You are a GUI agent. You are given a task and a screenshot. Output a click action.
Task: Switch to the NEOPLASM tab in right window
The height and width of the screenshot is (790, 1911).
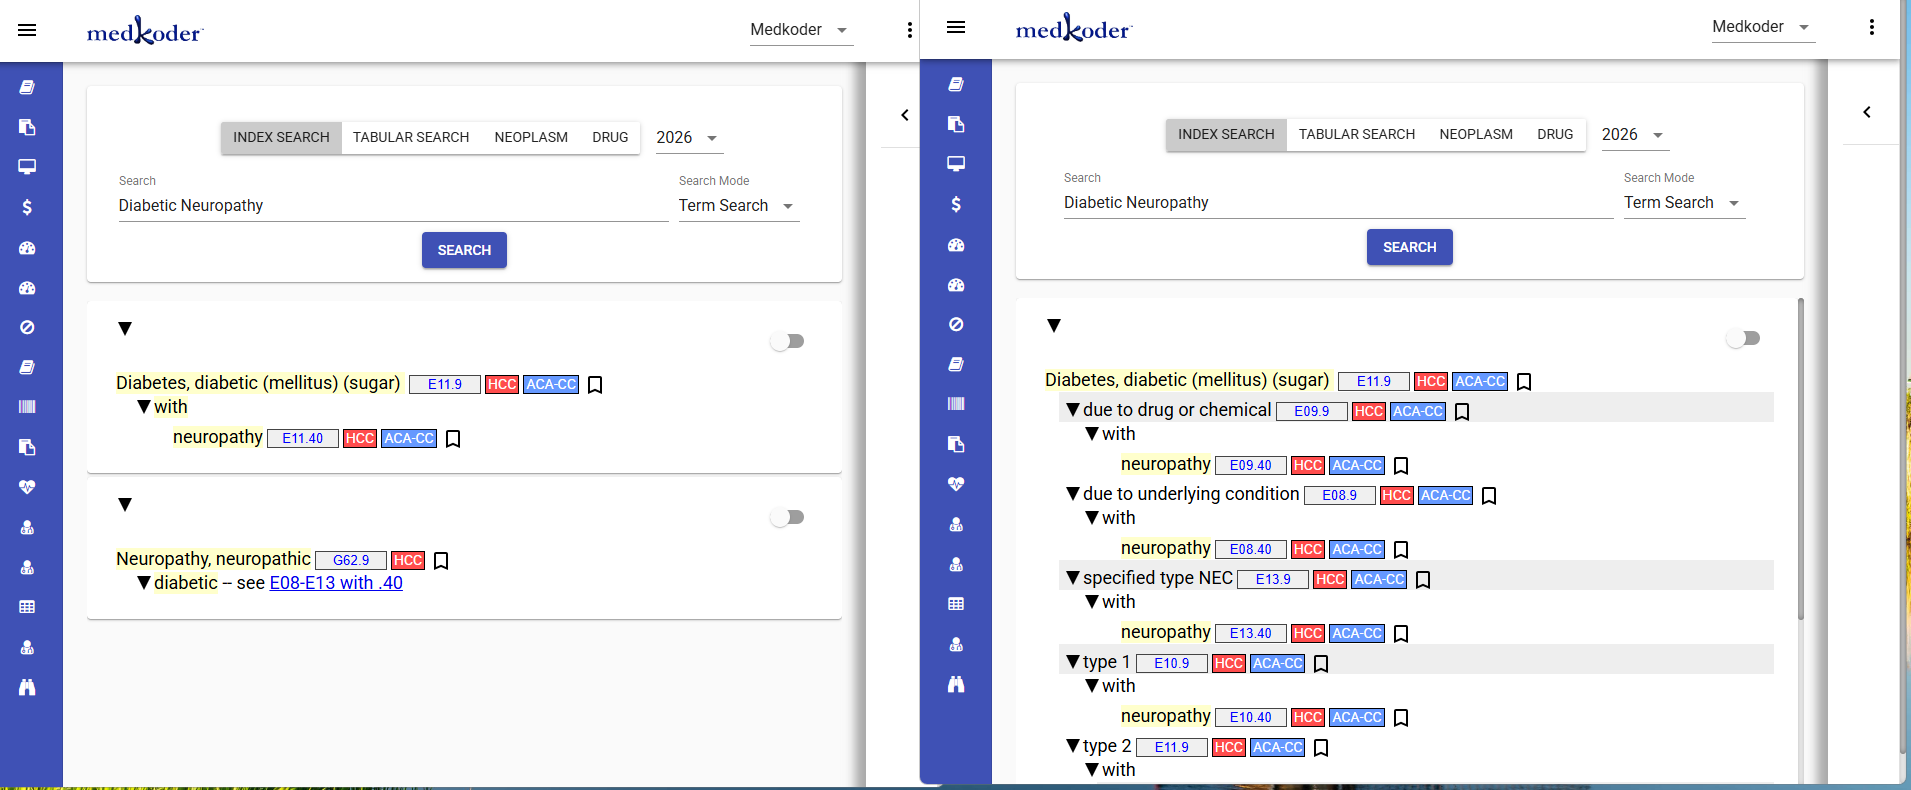tap(1476, 134)
